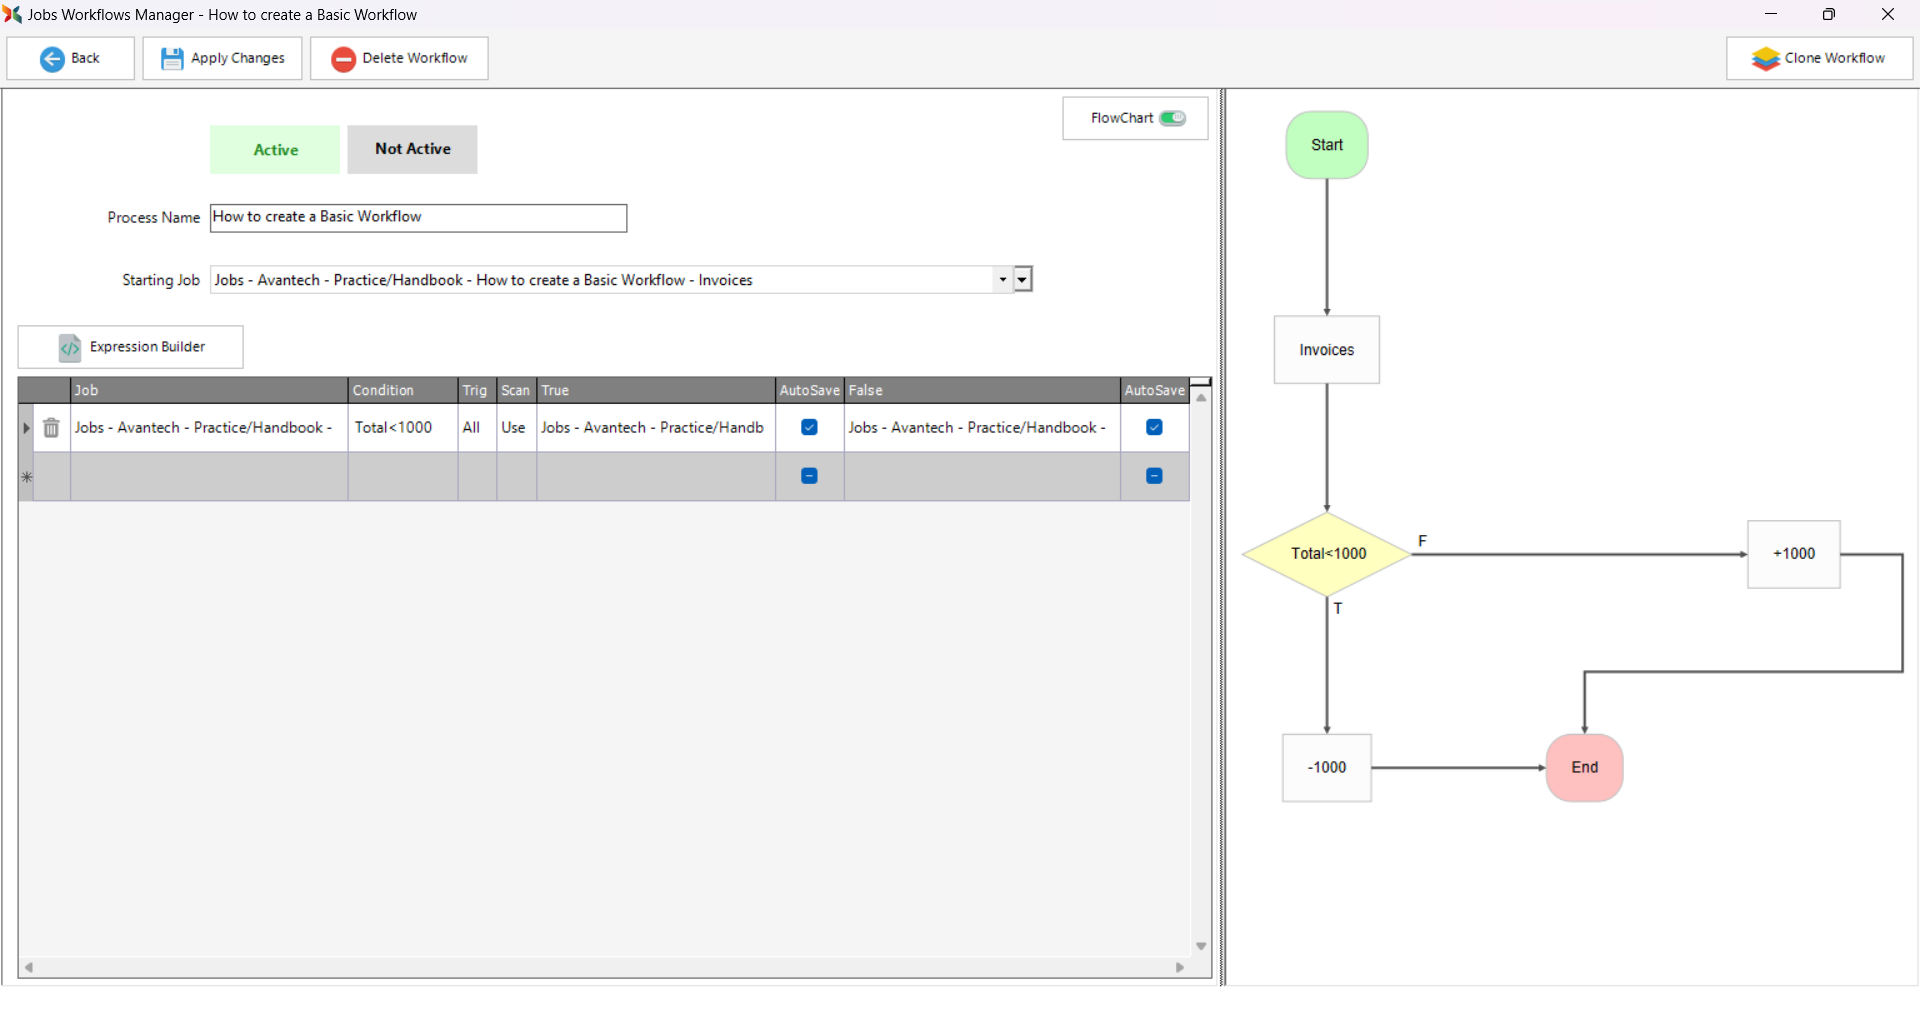This screenshot has height=1020, width=1920.
Task: Click the new row asterisk marker
Action: click(x=27, y=477)
